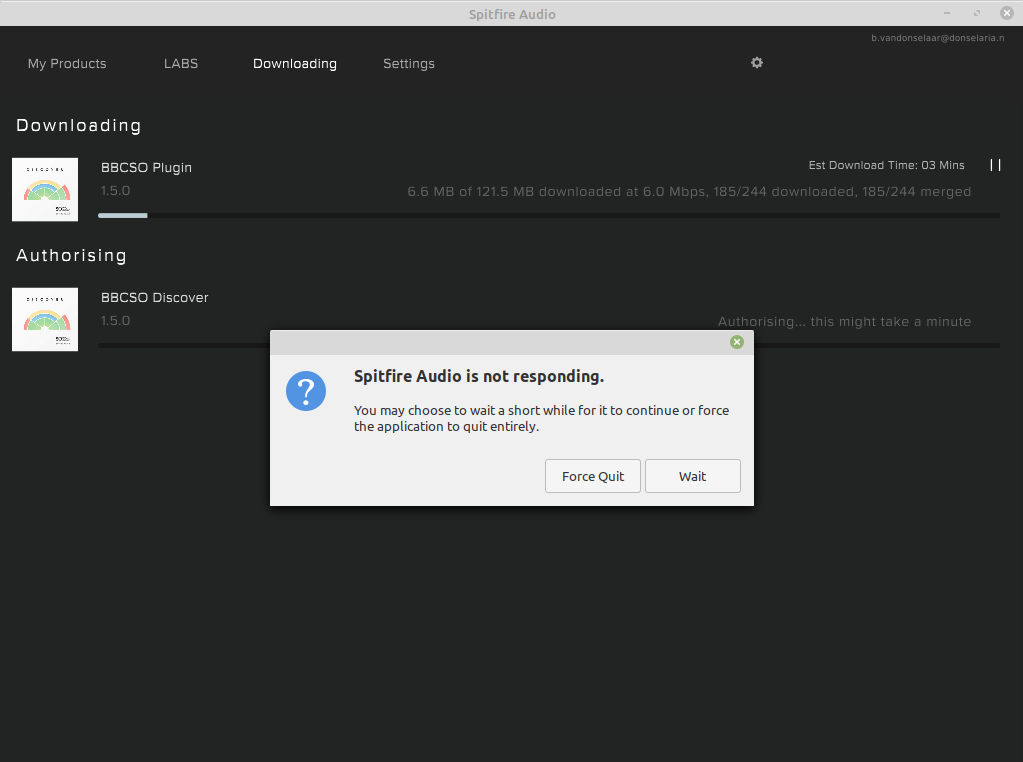Image resolution: width=1023 pixels, height=762 pixels.
Task: Click Est Download Time: 03 Mins
Action: (x=887, y=165)
